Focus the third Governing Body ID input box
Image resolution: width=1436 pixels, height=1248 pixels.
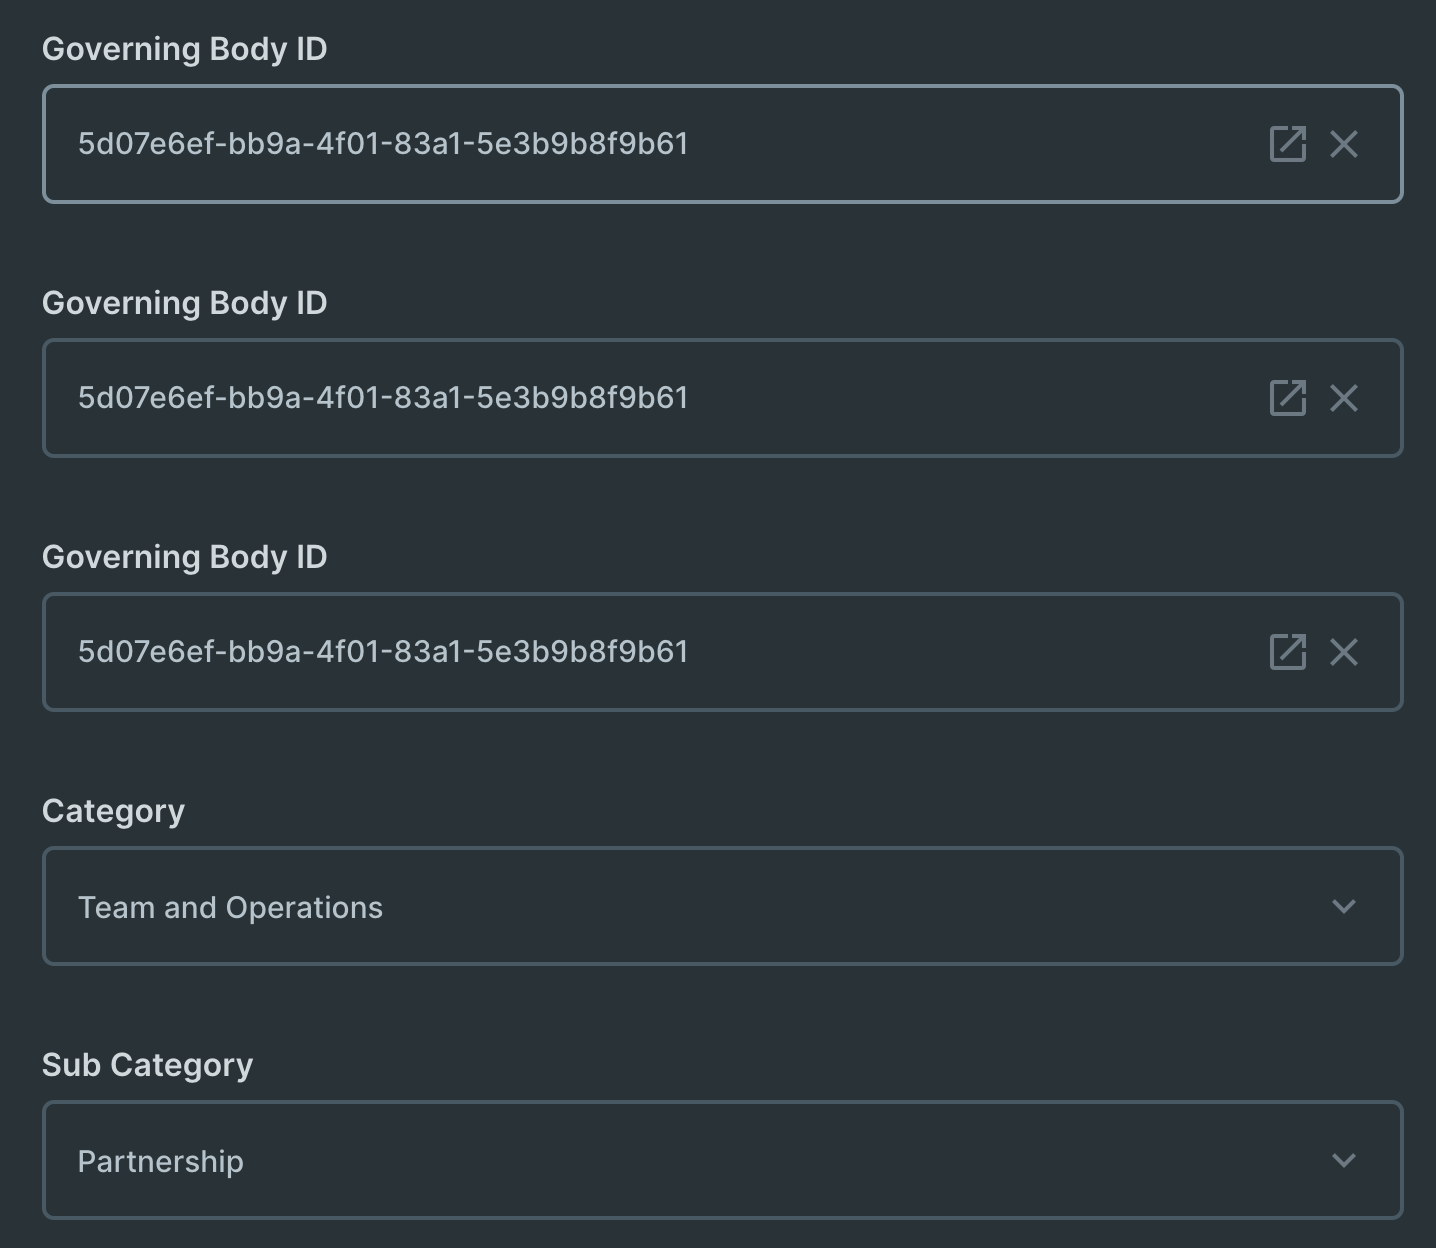(x=600, y=652)
